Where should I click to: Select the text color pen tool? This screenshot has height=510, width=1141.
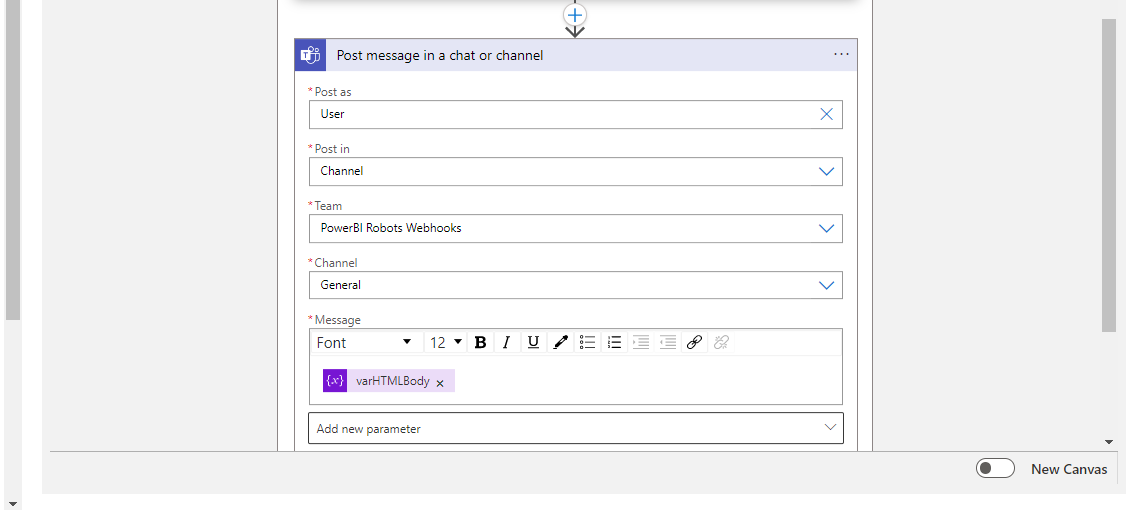click(560, 342)
